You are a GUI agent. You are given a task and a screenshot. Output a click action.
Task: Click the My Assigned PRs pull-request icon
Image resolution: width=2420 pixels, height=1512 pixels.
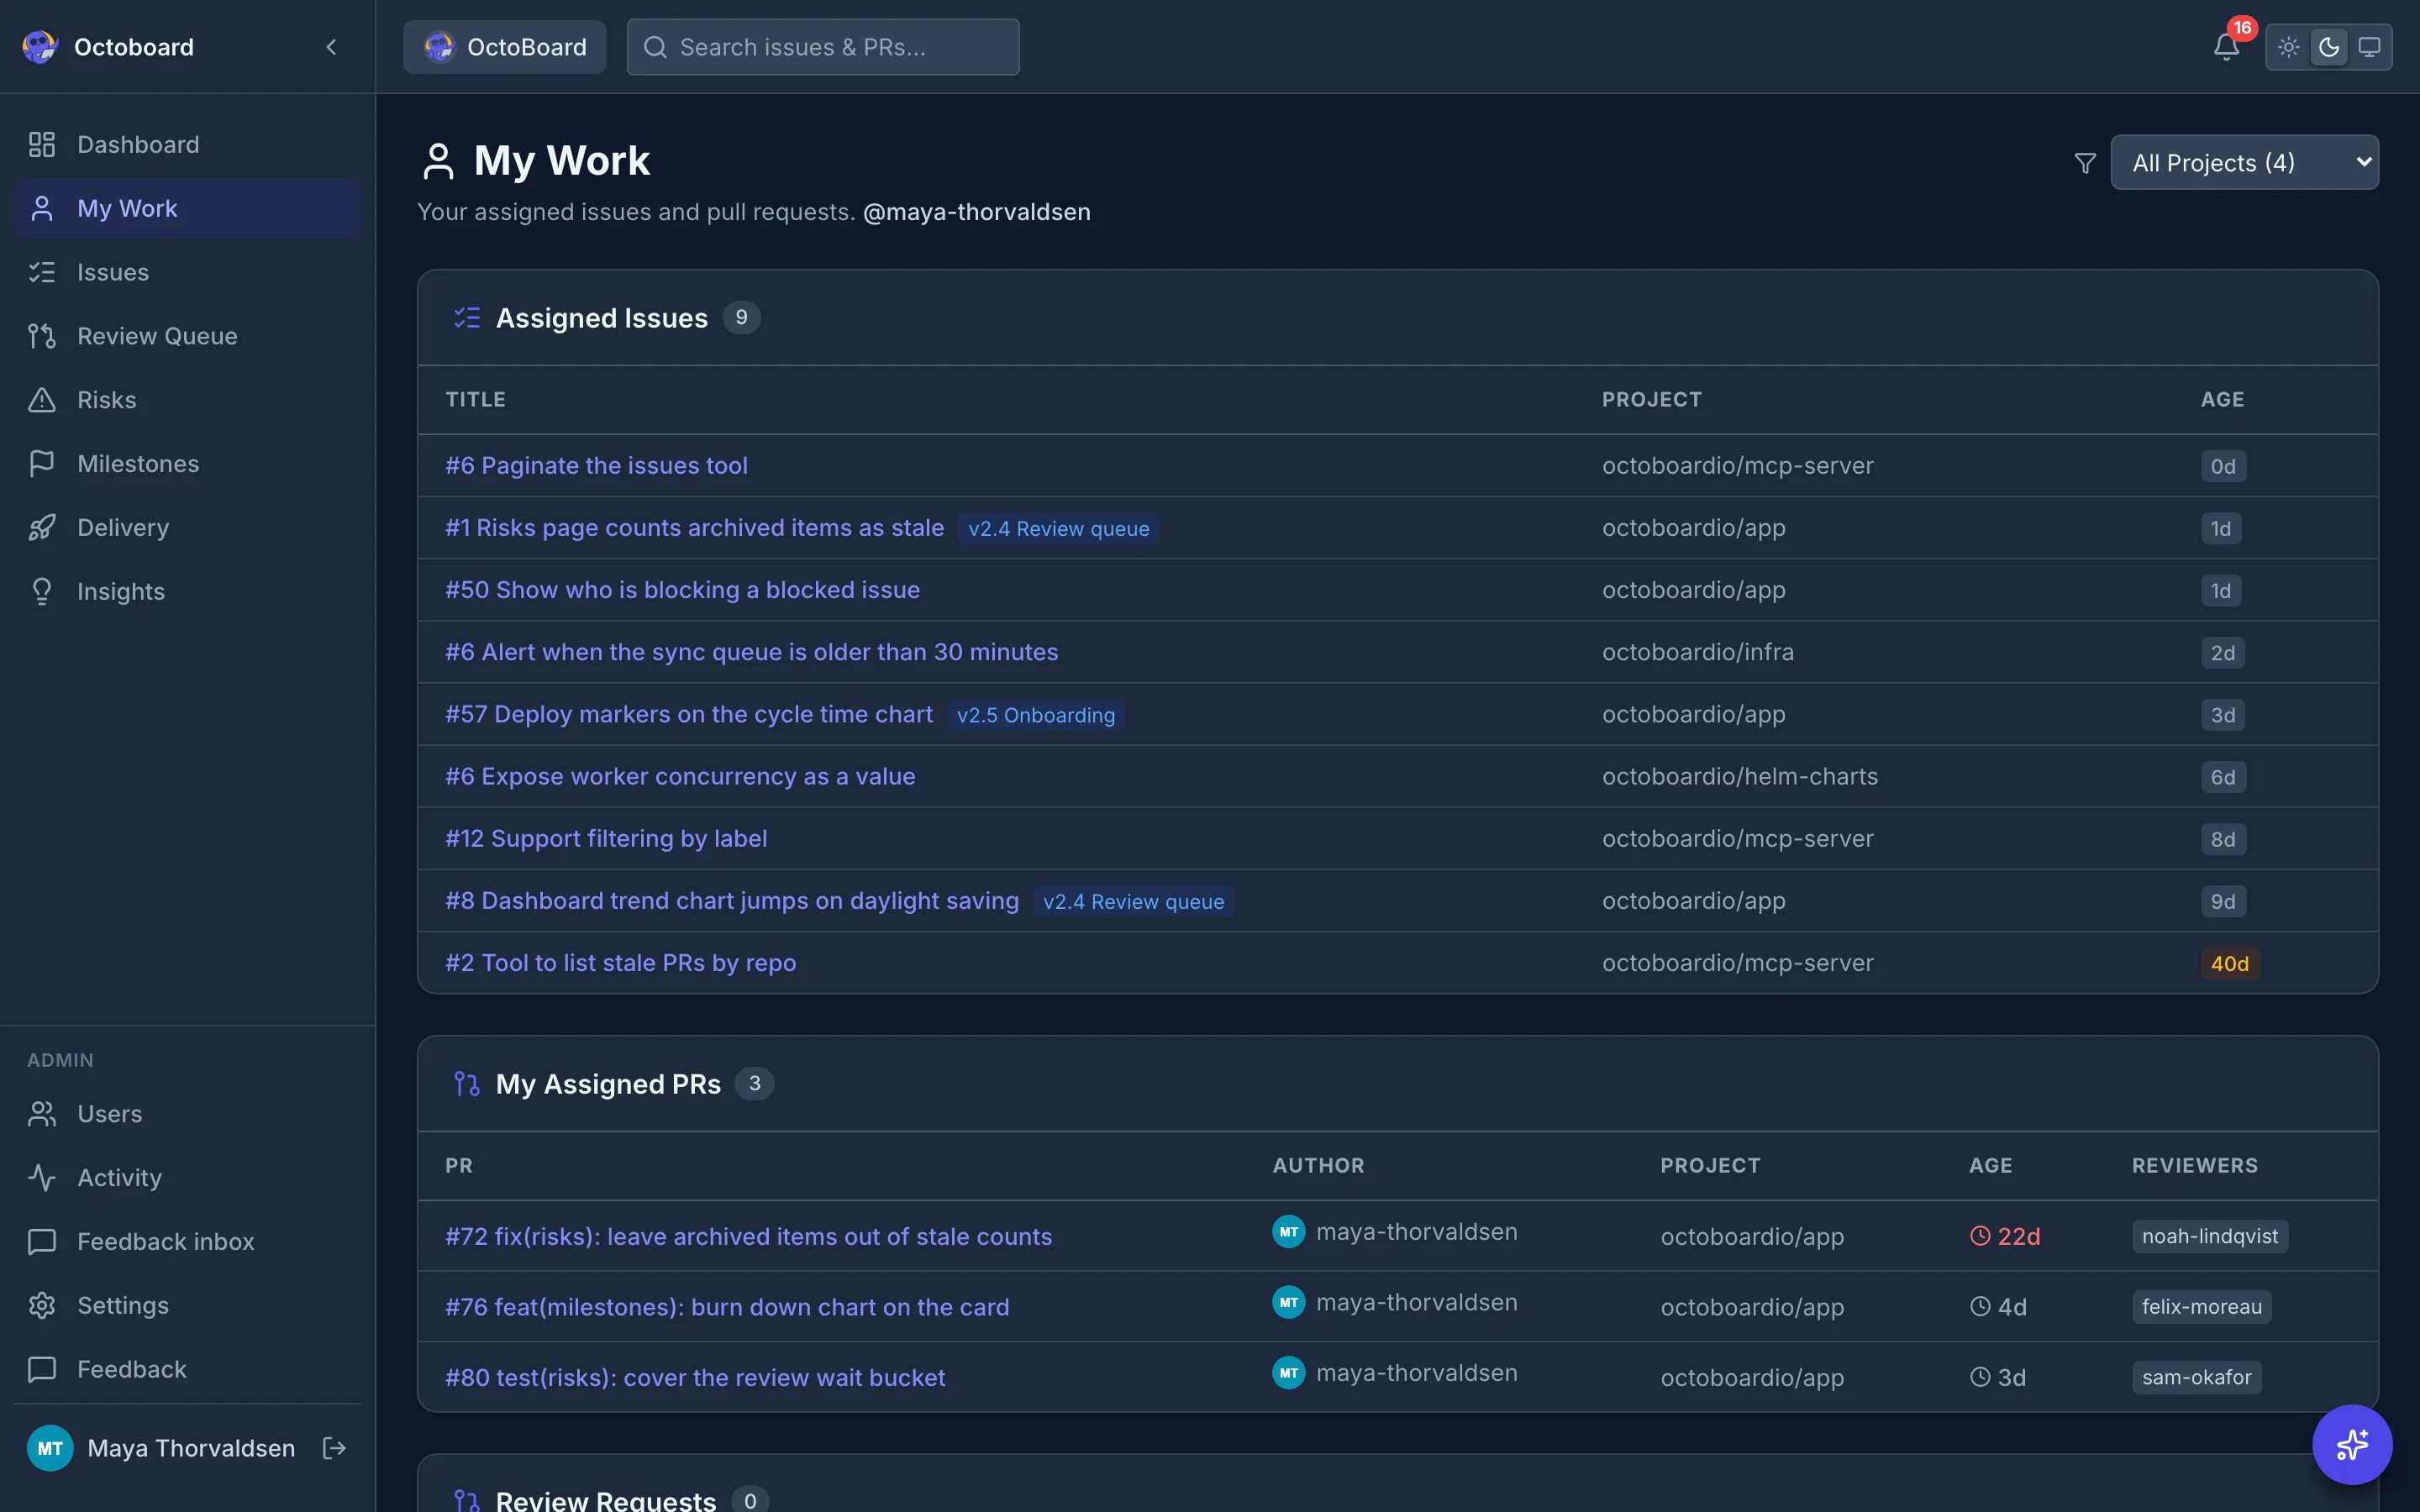click(467, 1084)
